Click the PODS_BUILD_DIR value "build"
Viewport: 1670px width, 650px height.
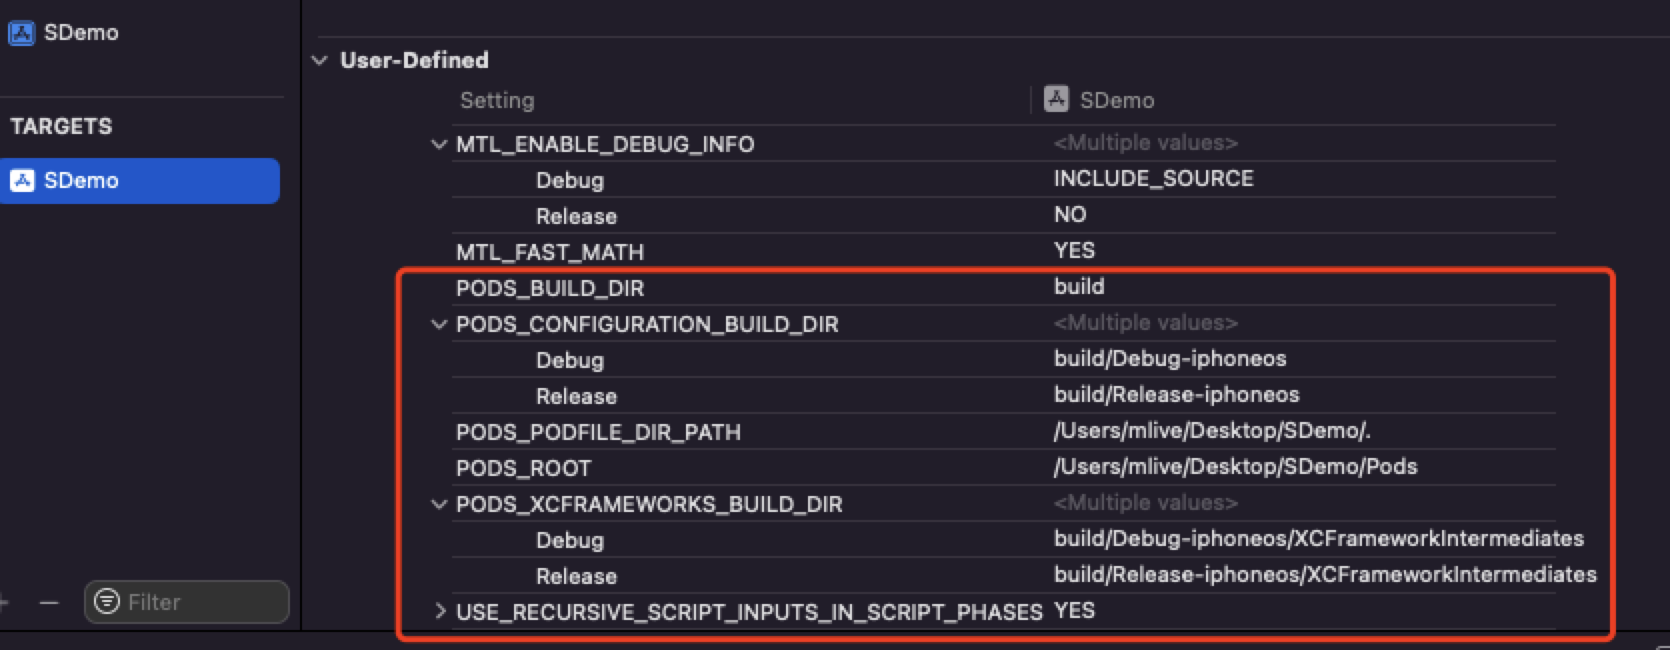(x=1079, y=286)
